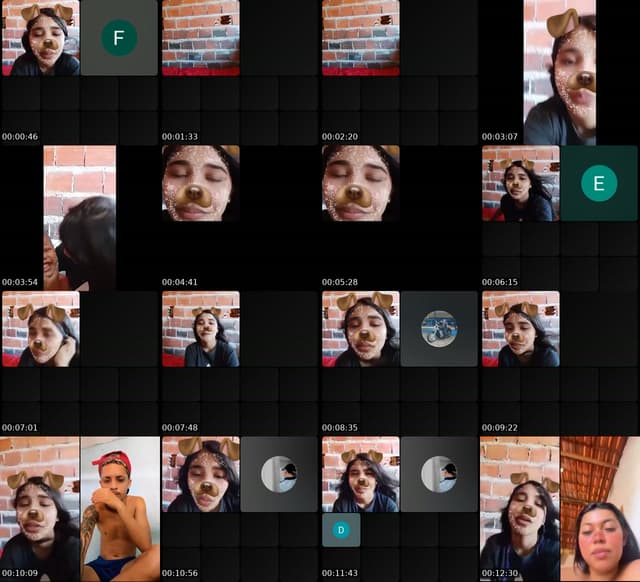Open the empty brick wall video at 00:02:20

[x=361, y=38]
